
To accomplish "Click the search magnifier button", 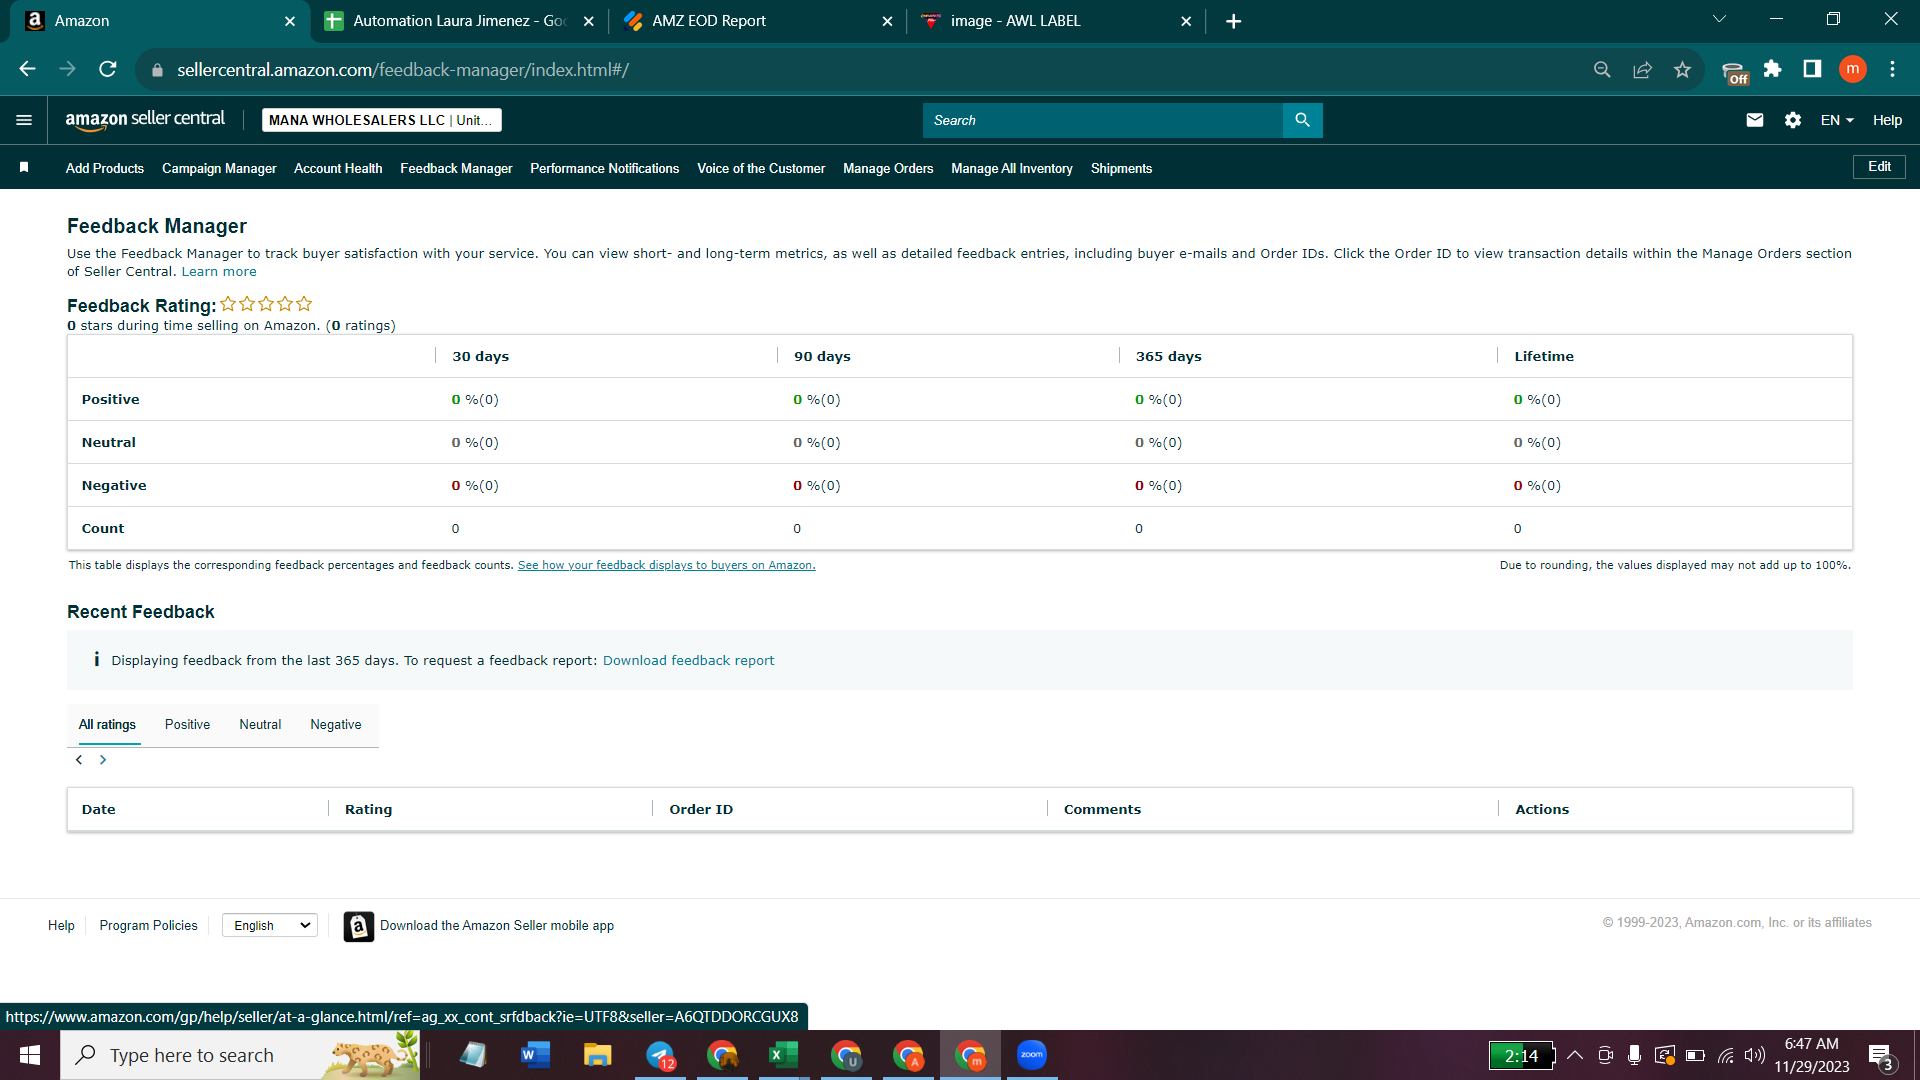I will (x=1302, y=120).
